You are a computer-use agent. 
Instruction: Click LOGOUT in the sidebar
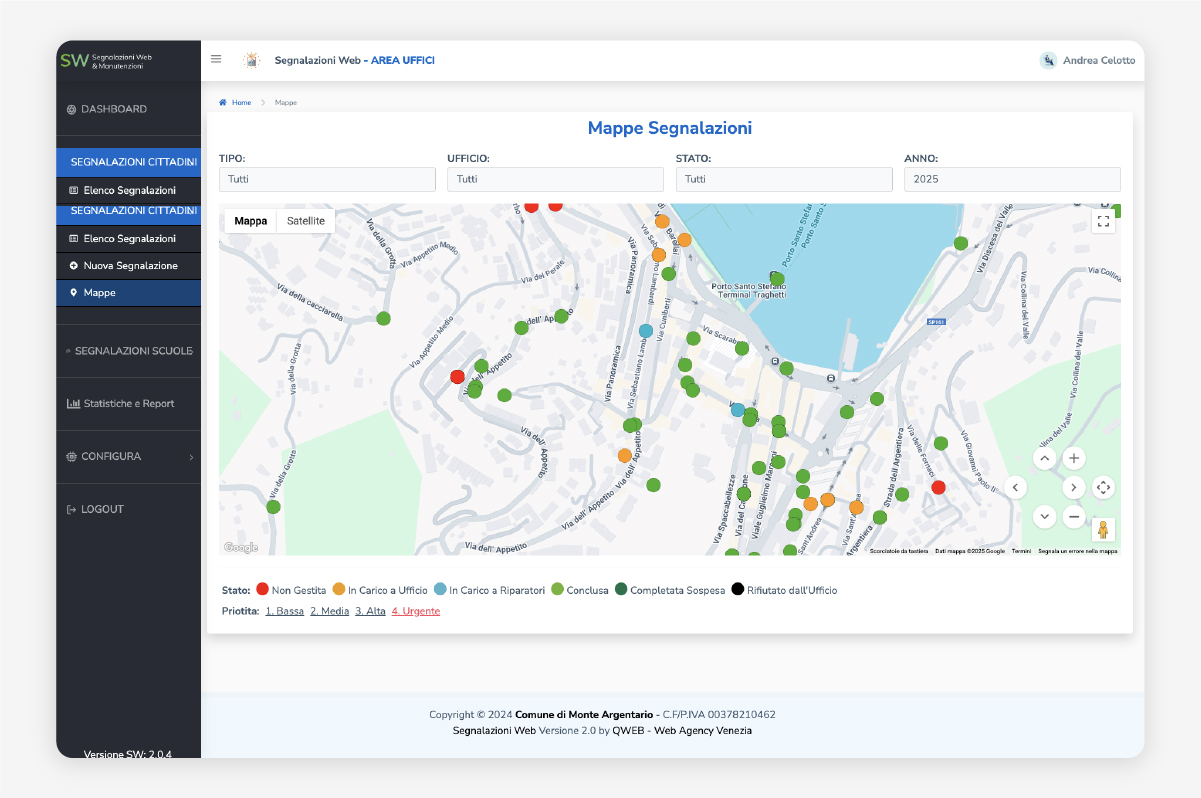pos(101,510)
